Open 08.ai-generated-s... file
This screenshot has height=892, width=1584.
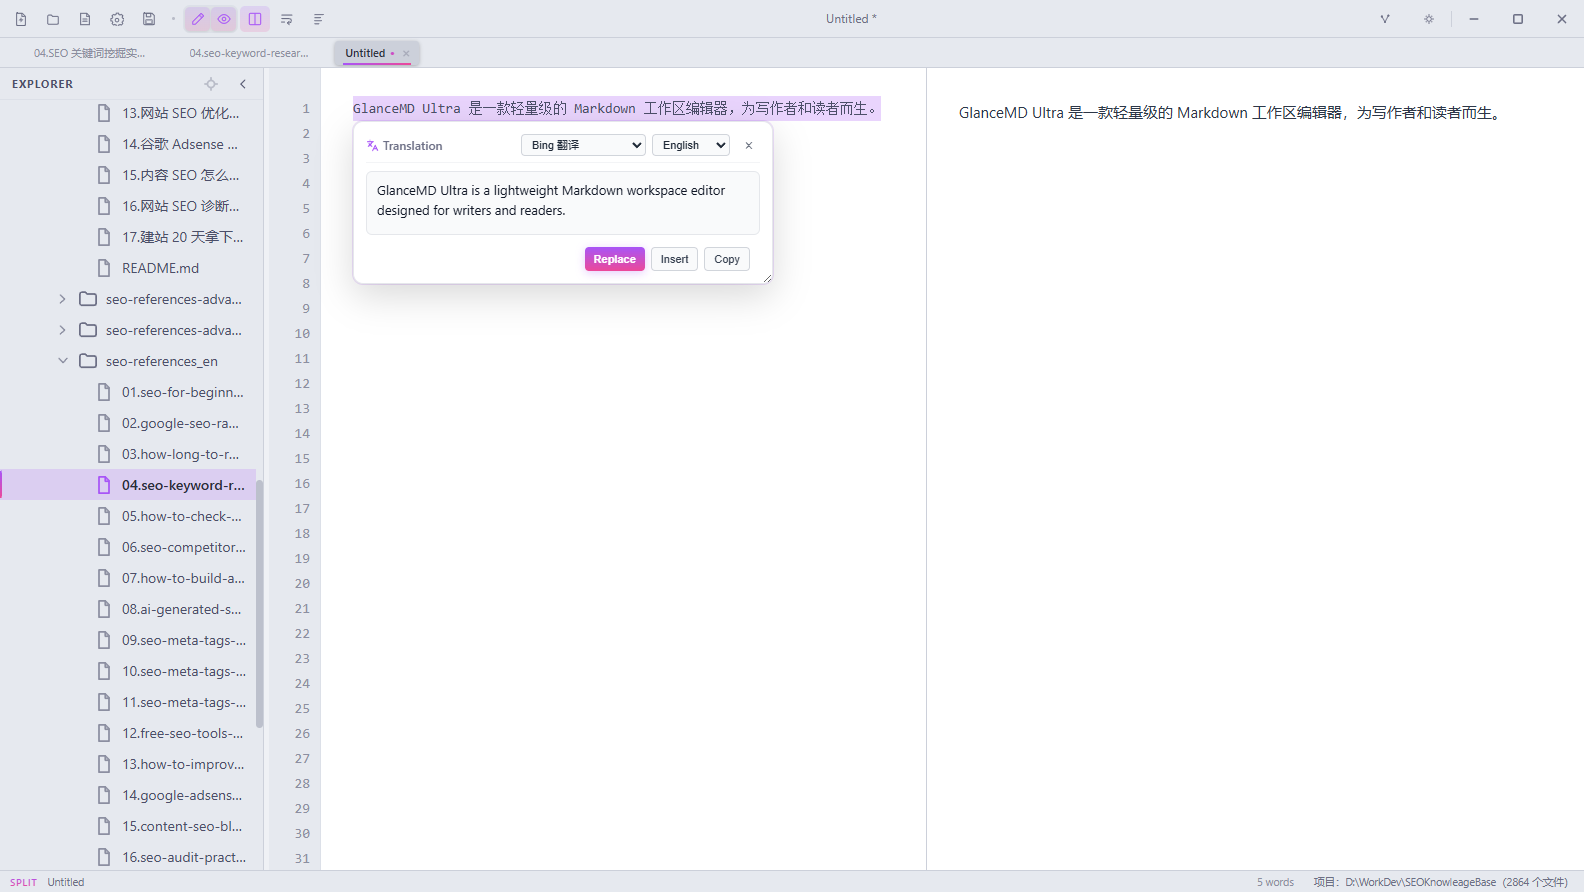128,609
